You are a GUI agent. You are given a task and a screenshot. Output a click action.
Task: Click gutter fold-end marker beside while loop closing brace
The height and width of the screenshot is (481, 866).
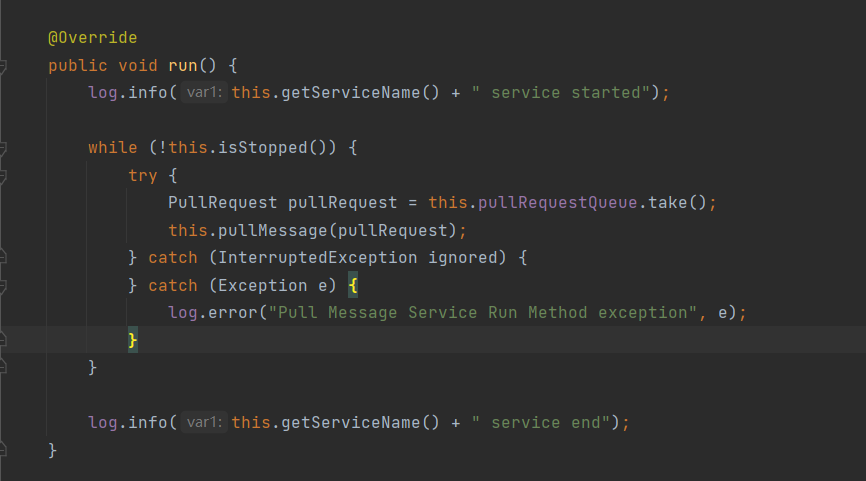pyautogui.click(x=3, y=368)
